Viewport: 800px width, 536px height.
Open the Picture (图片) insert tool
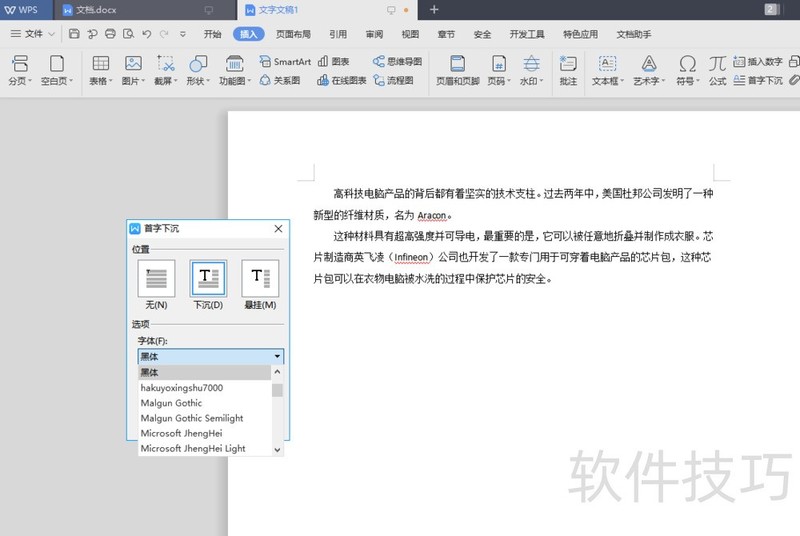[x=133, y=70]
